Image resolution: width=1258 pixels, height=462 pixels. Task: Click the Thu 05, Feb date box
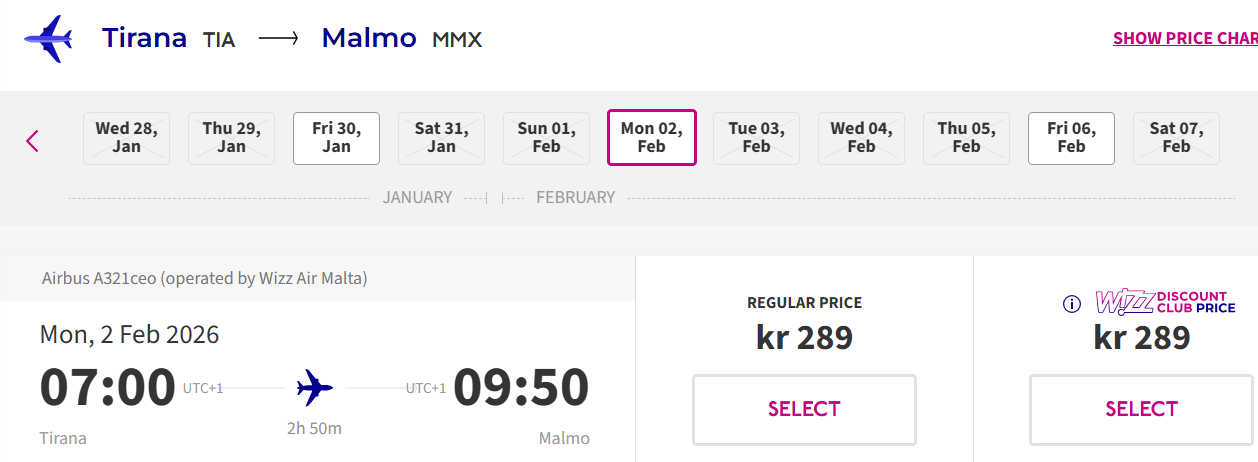(x=966, y=138)
